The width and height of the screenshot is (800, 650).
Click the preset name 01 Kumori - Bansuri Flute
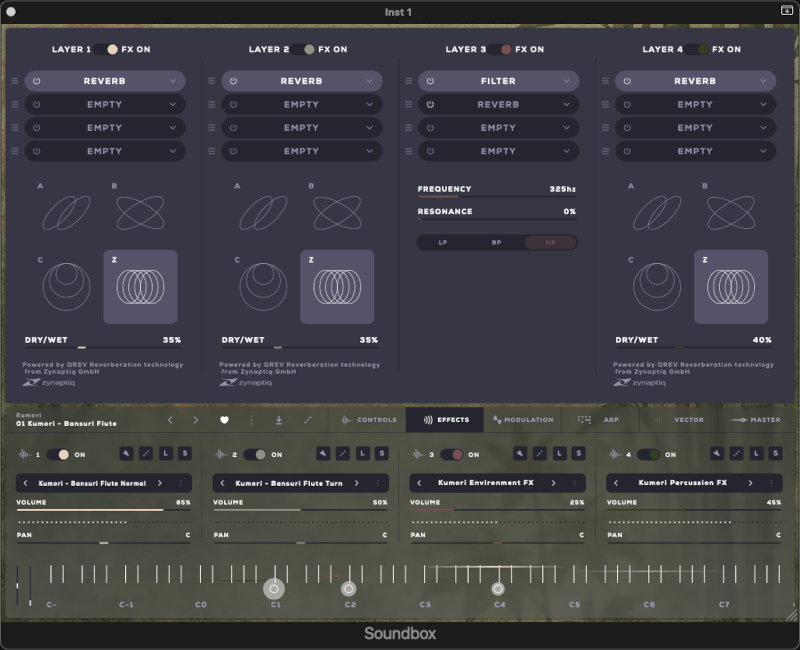(x=66, y=423)
